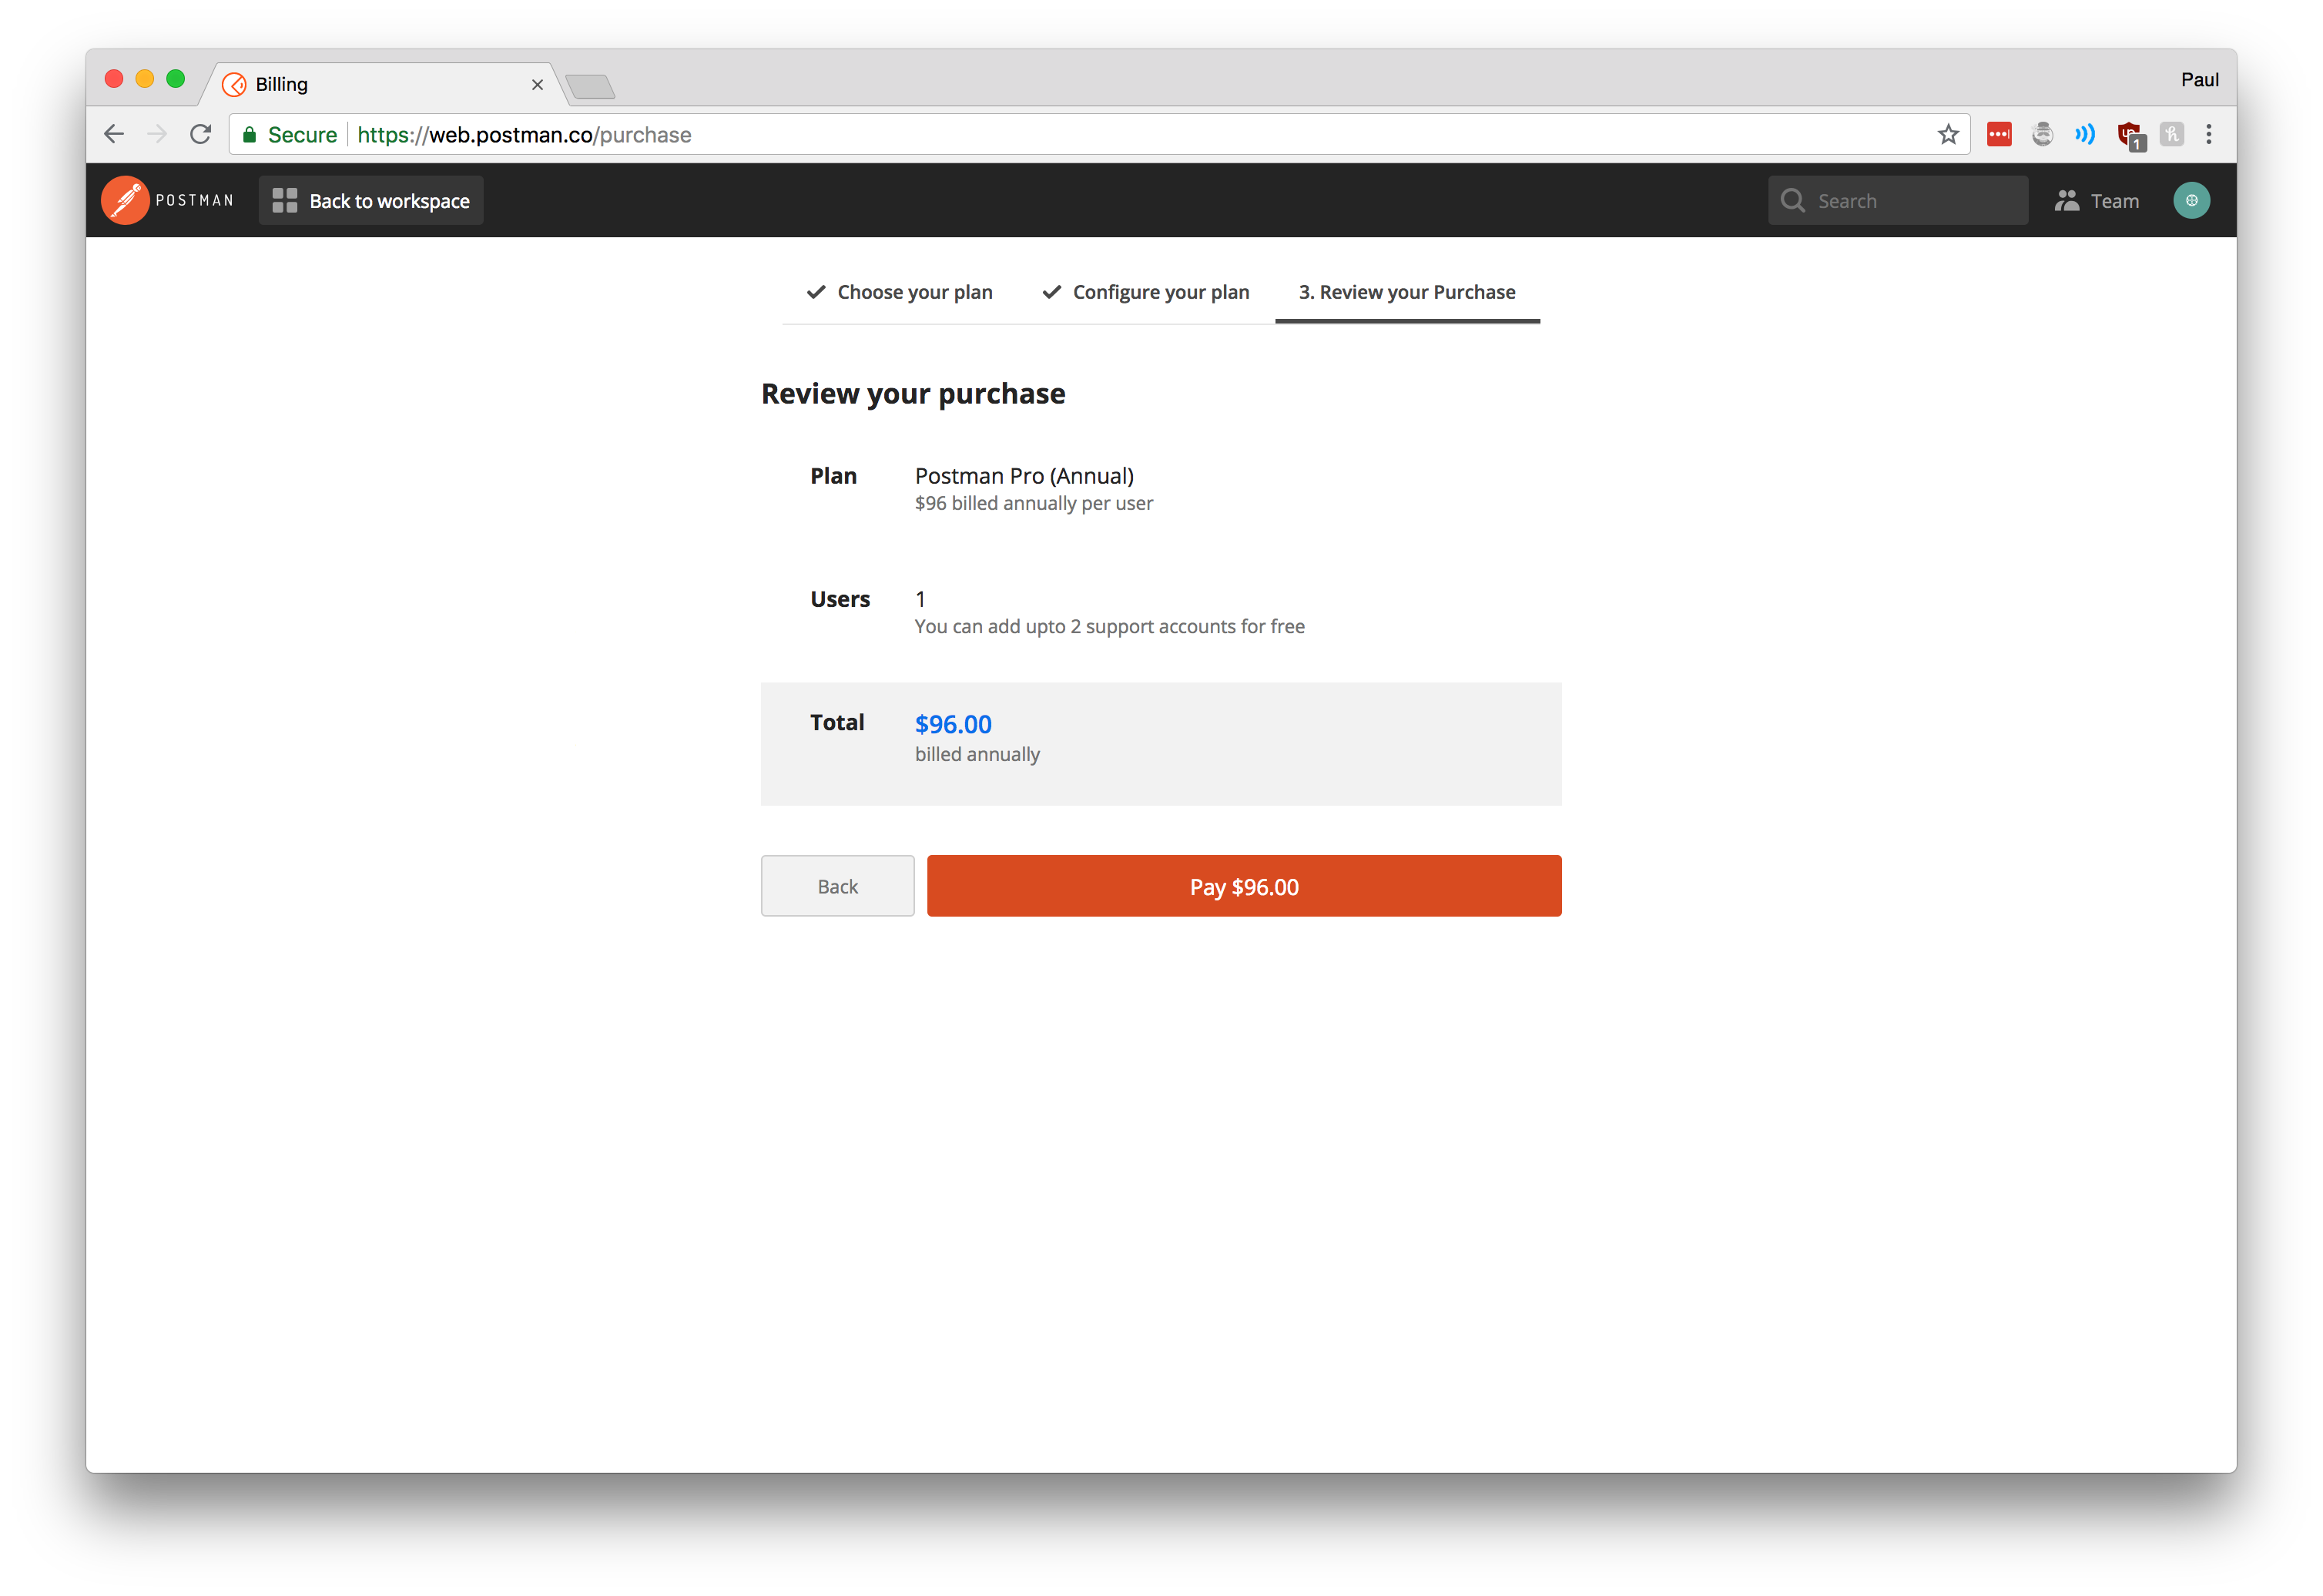Click the Paul profile name
Viewport: 2323px width, 1596px height.
2199,79
